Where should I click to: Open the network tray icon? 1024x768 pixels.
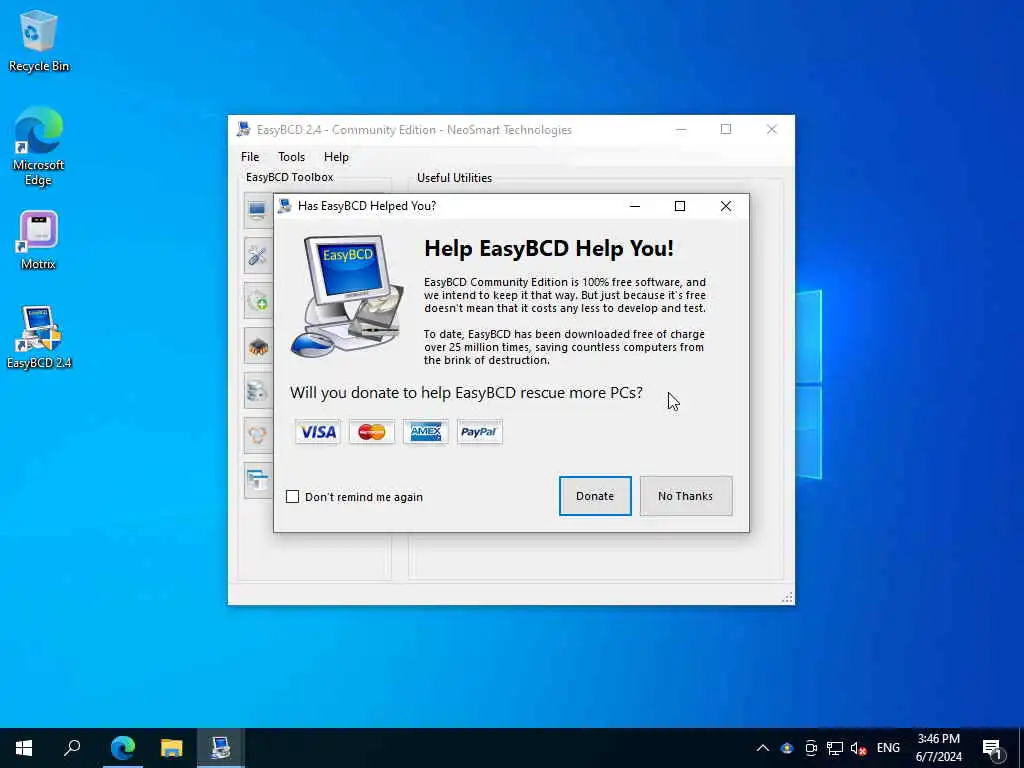[835, 748]
